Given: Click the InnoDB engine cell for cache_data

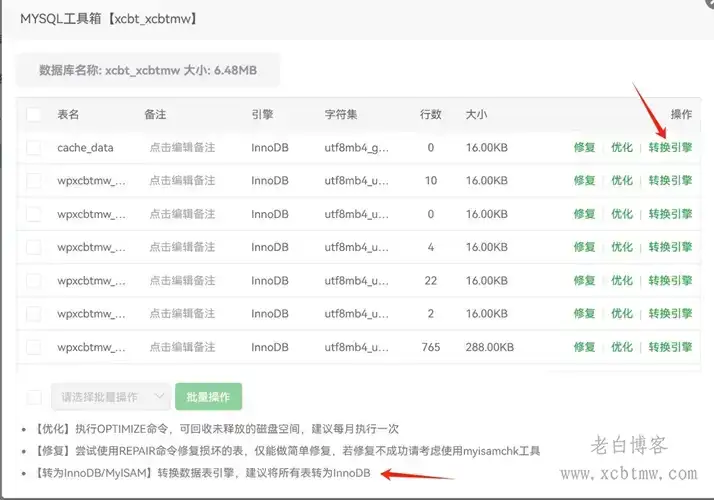Looking at the screenshot, I should tap(270, 148).
